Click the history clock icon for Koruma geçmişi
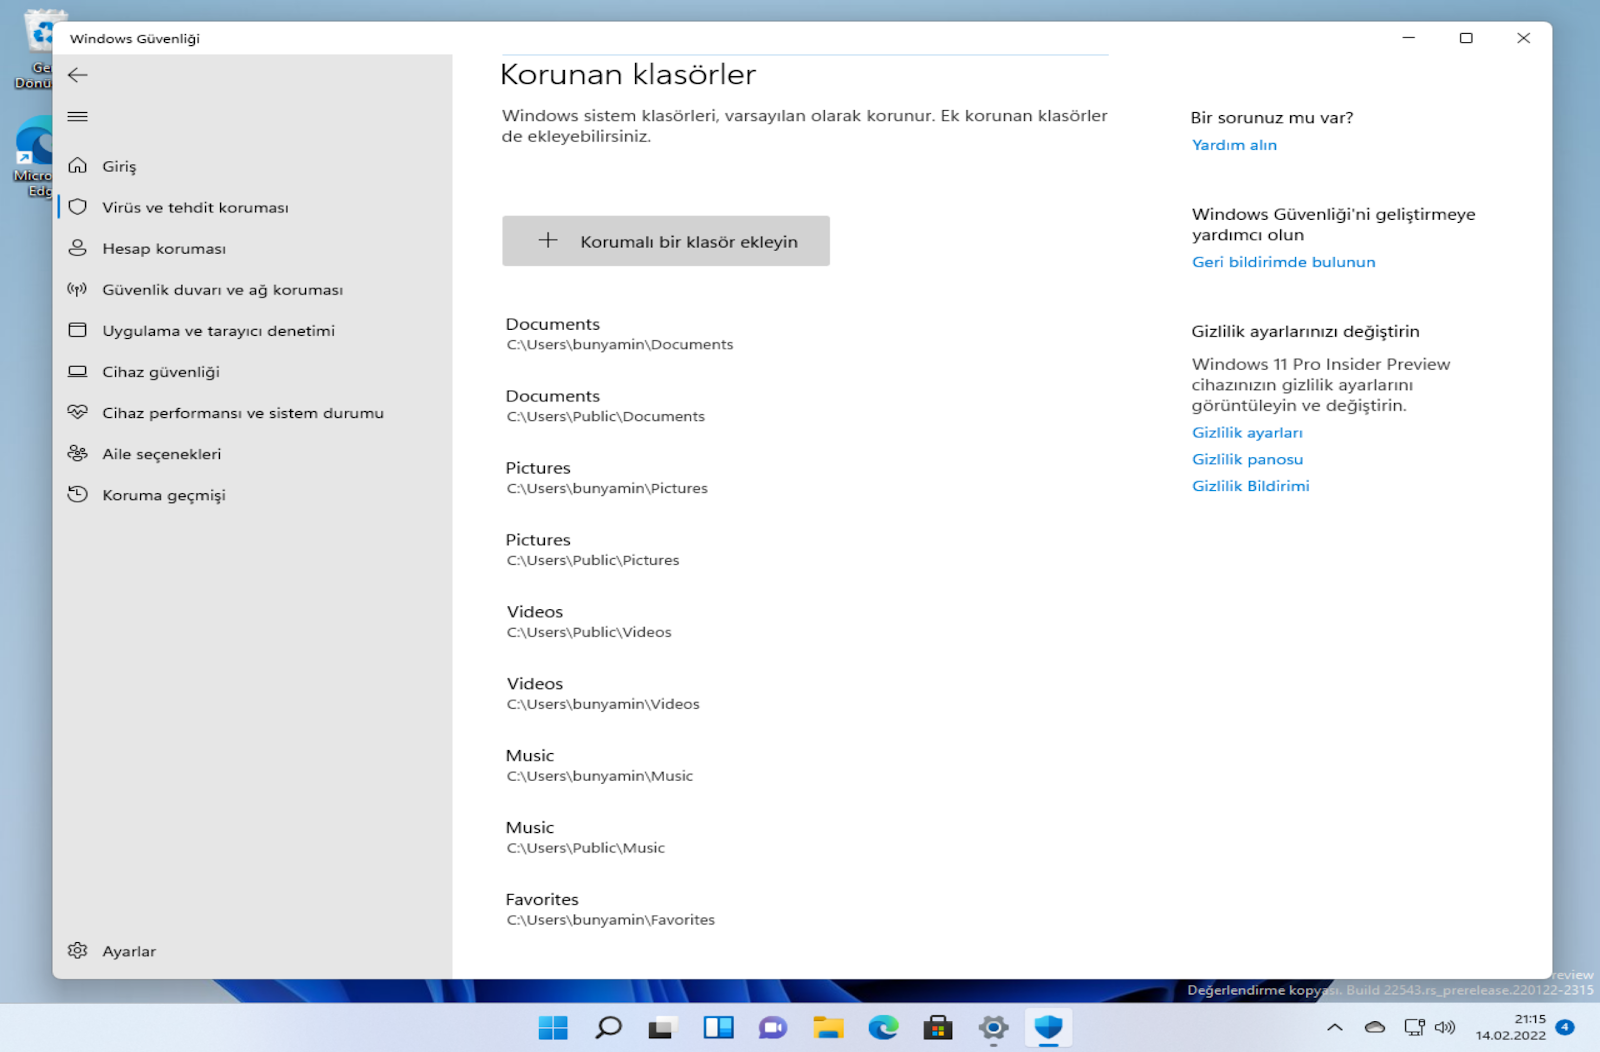 tap(77, 494)
